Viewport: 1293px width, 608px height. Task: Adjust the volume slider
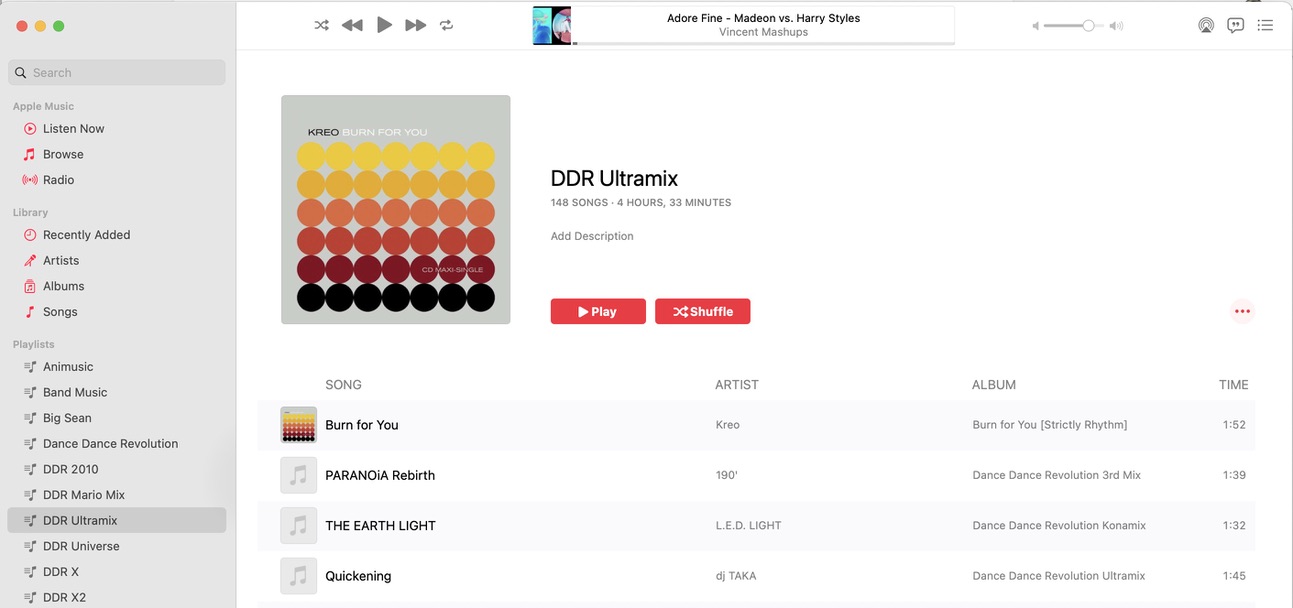point(1074,26)
